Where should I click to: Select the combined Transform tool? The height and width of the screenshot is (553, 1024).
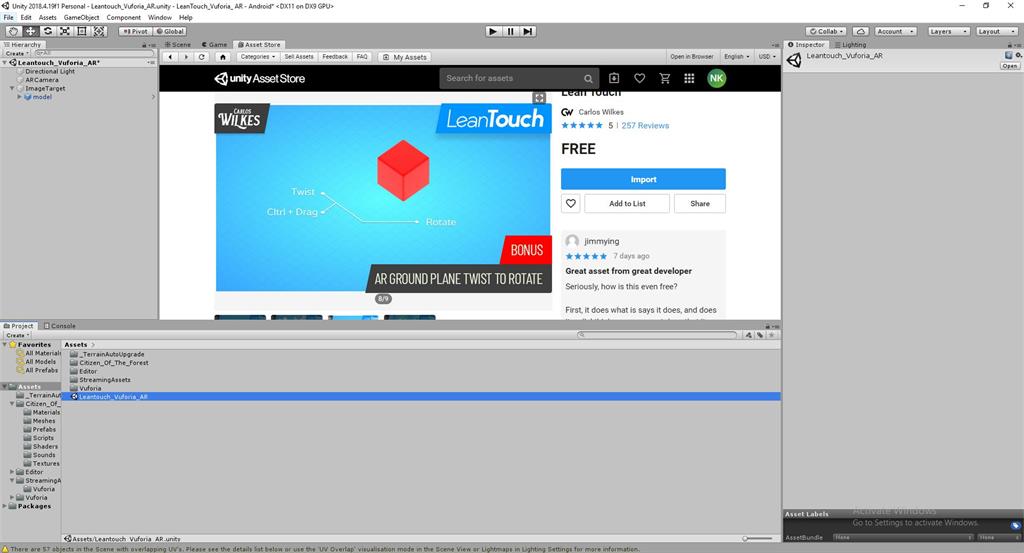(x=99, y=31)
